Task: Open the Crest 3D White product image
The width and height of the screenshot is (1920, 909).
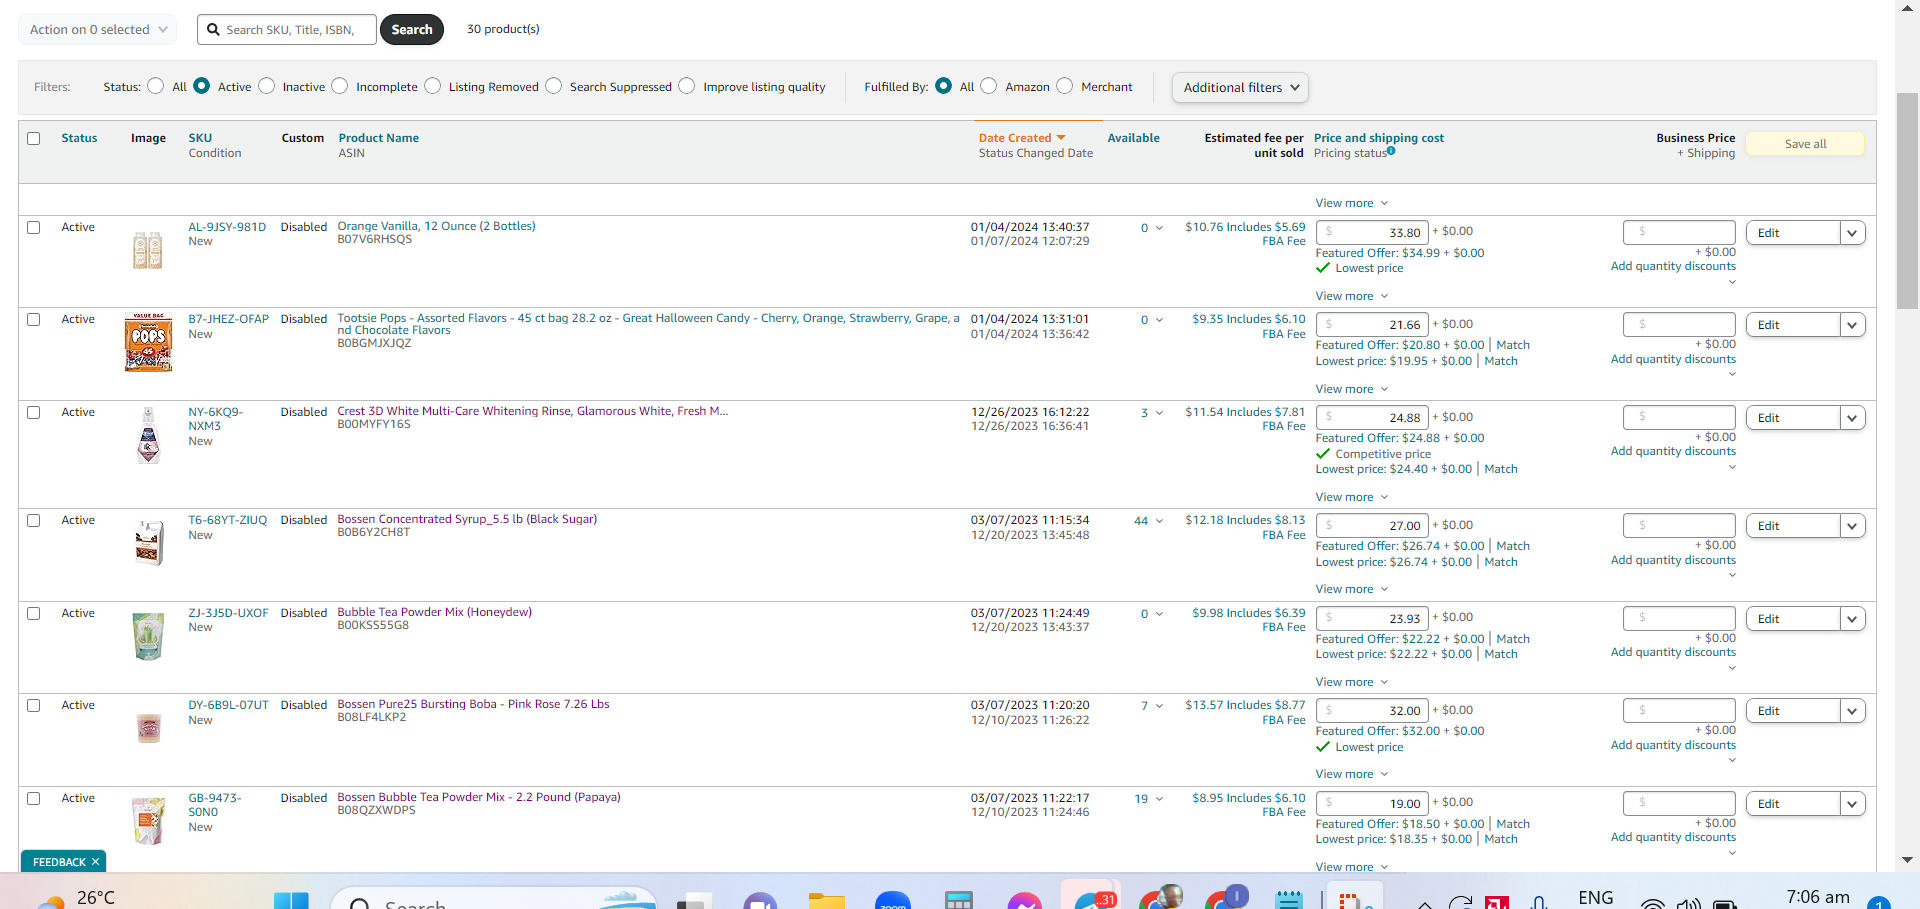Action: click(x=148, y=435)
